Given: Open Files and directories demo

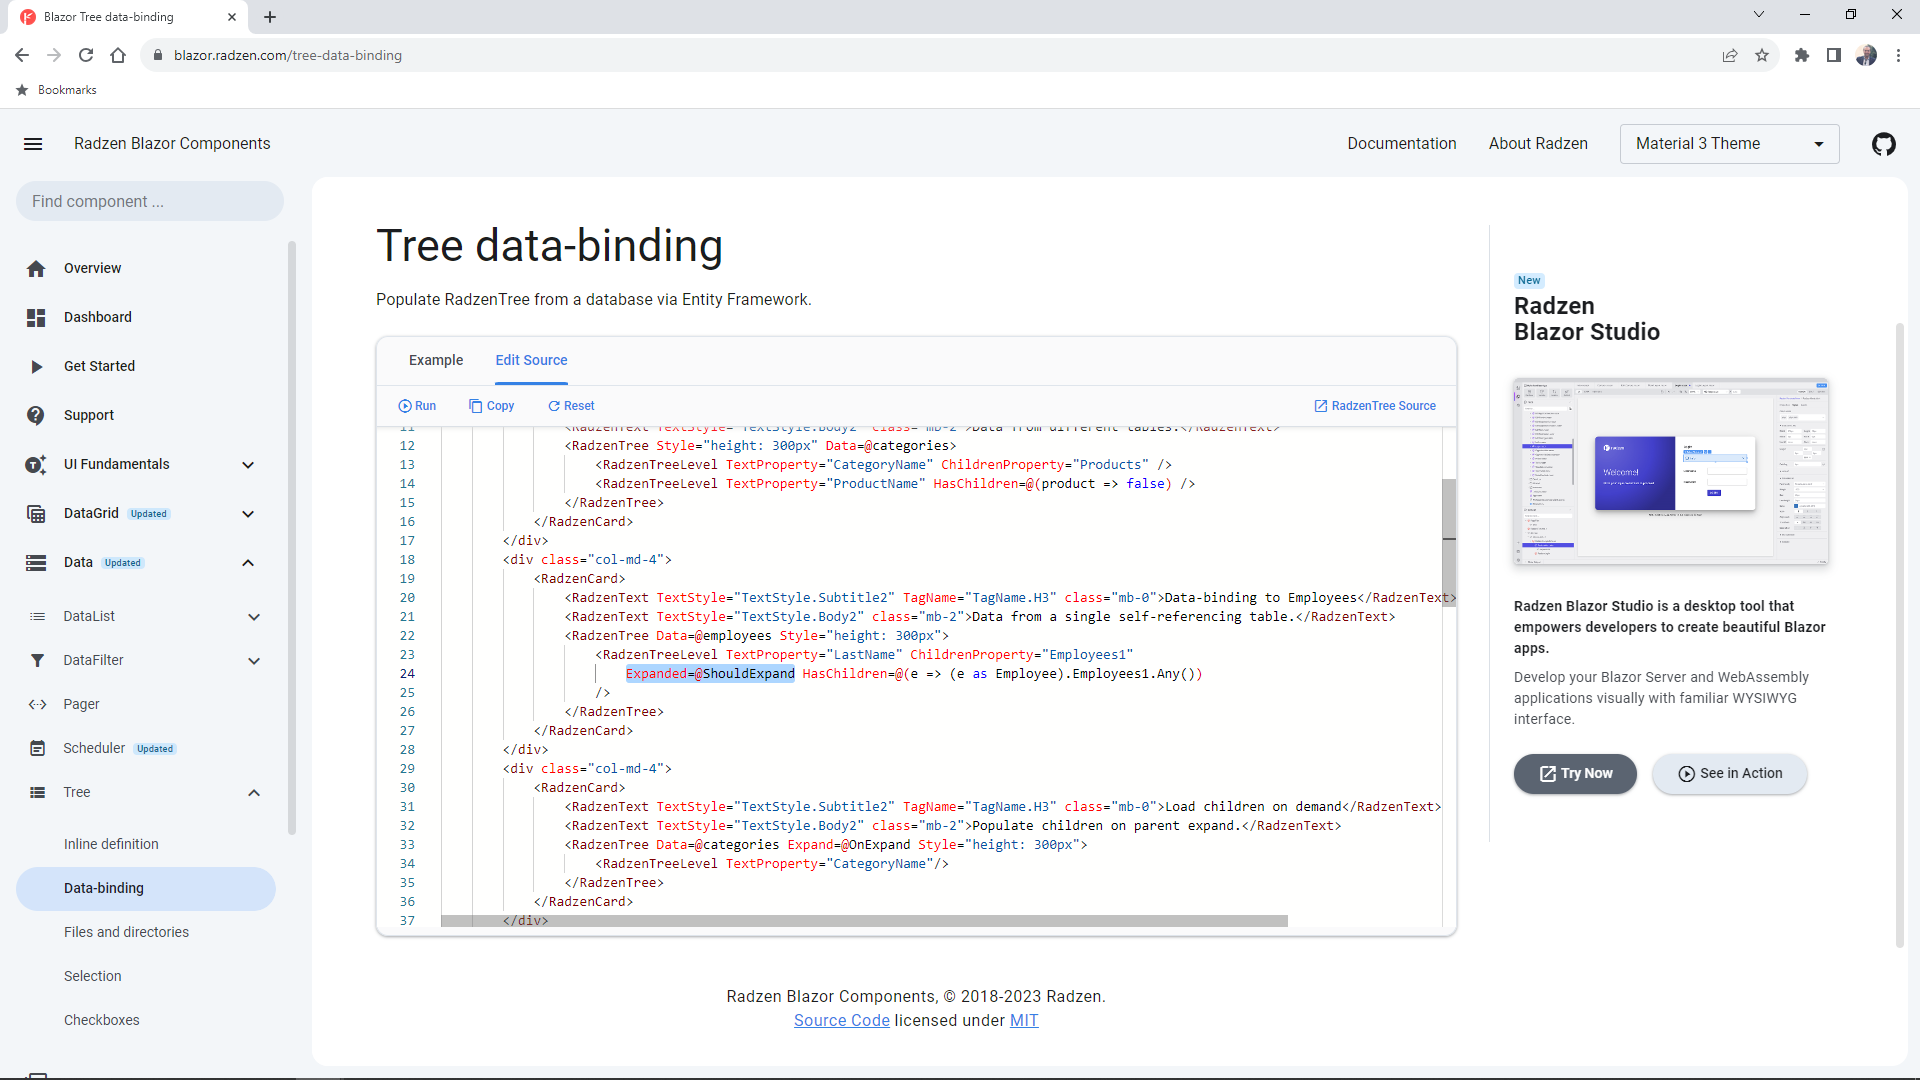Looking at the screenshot, I should [126, 932].
